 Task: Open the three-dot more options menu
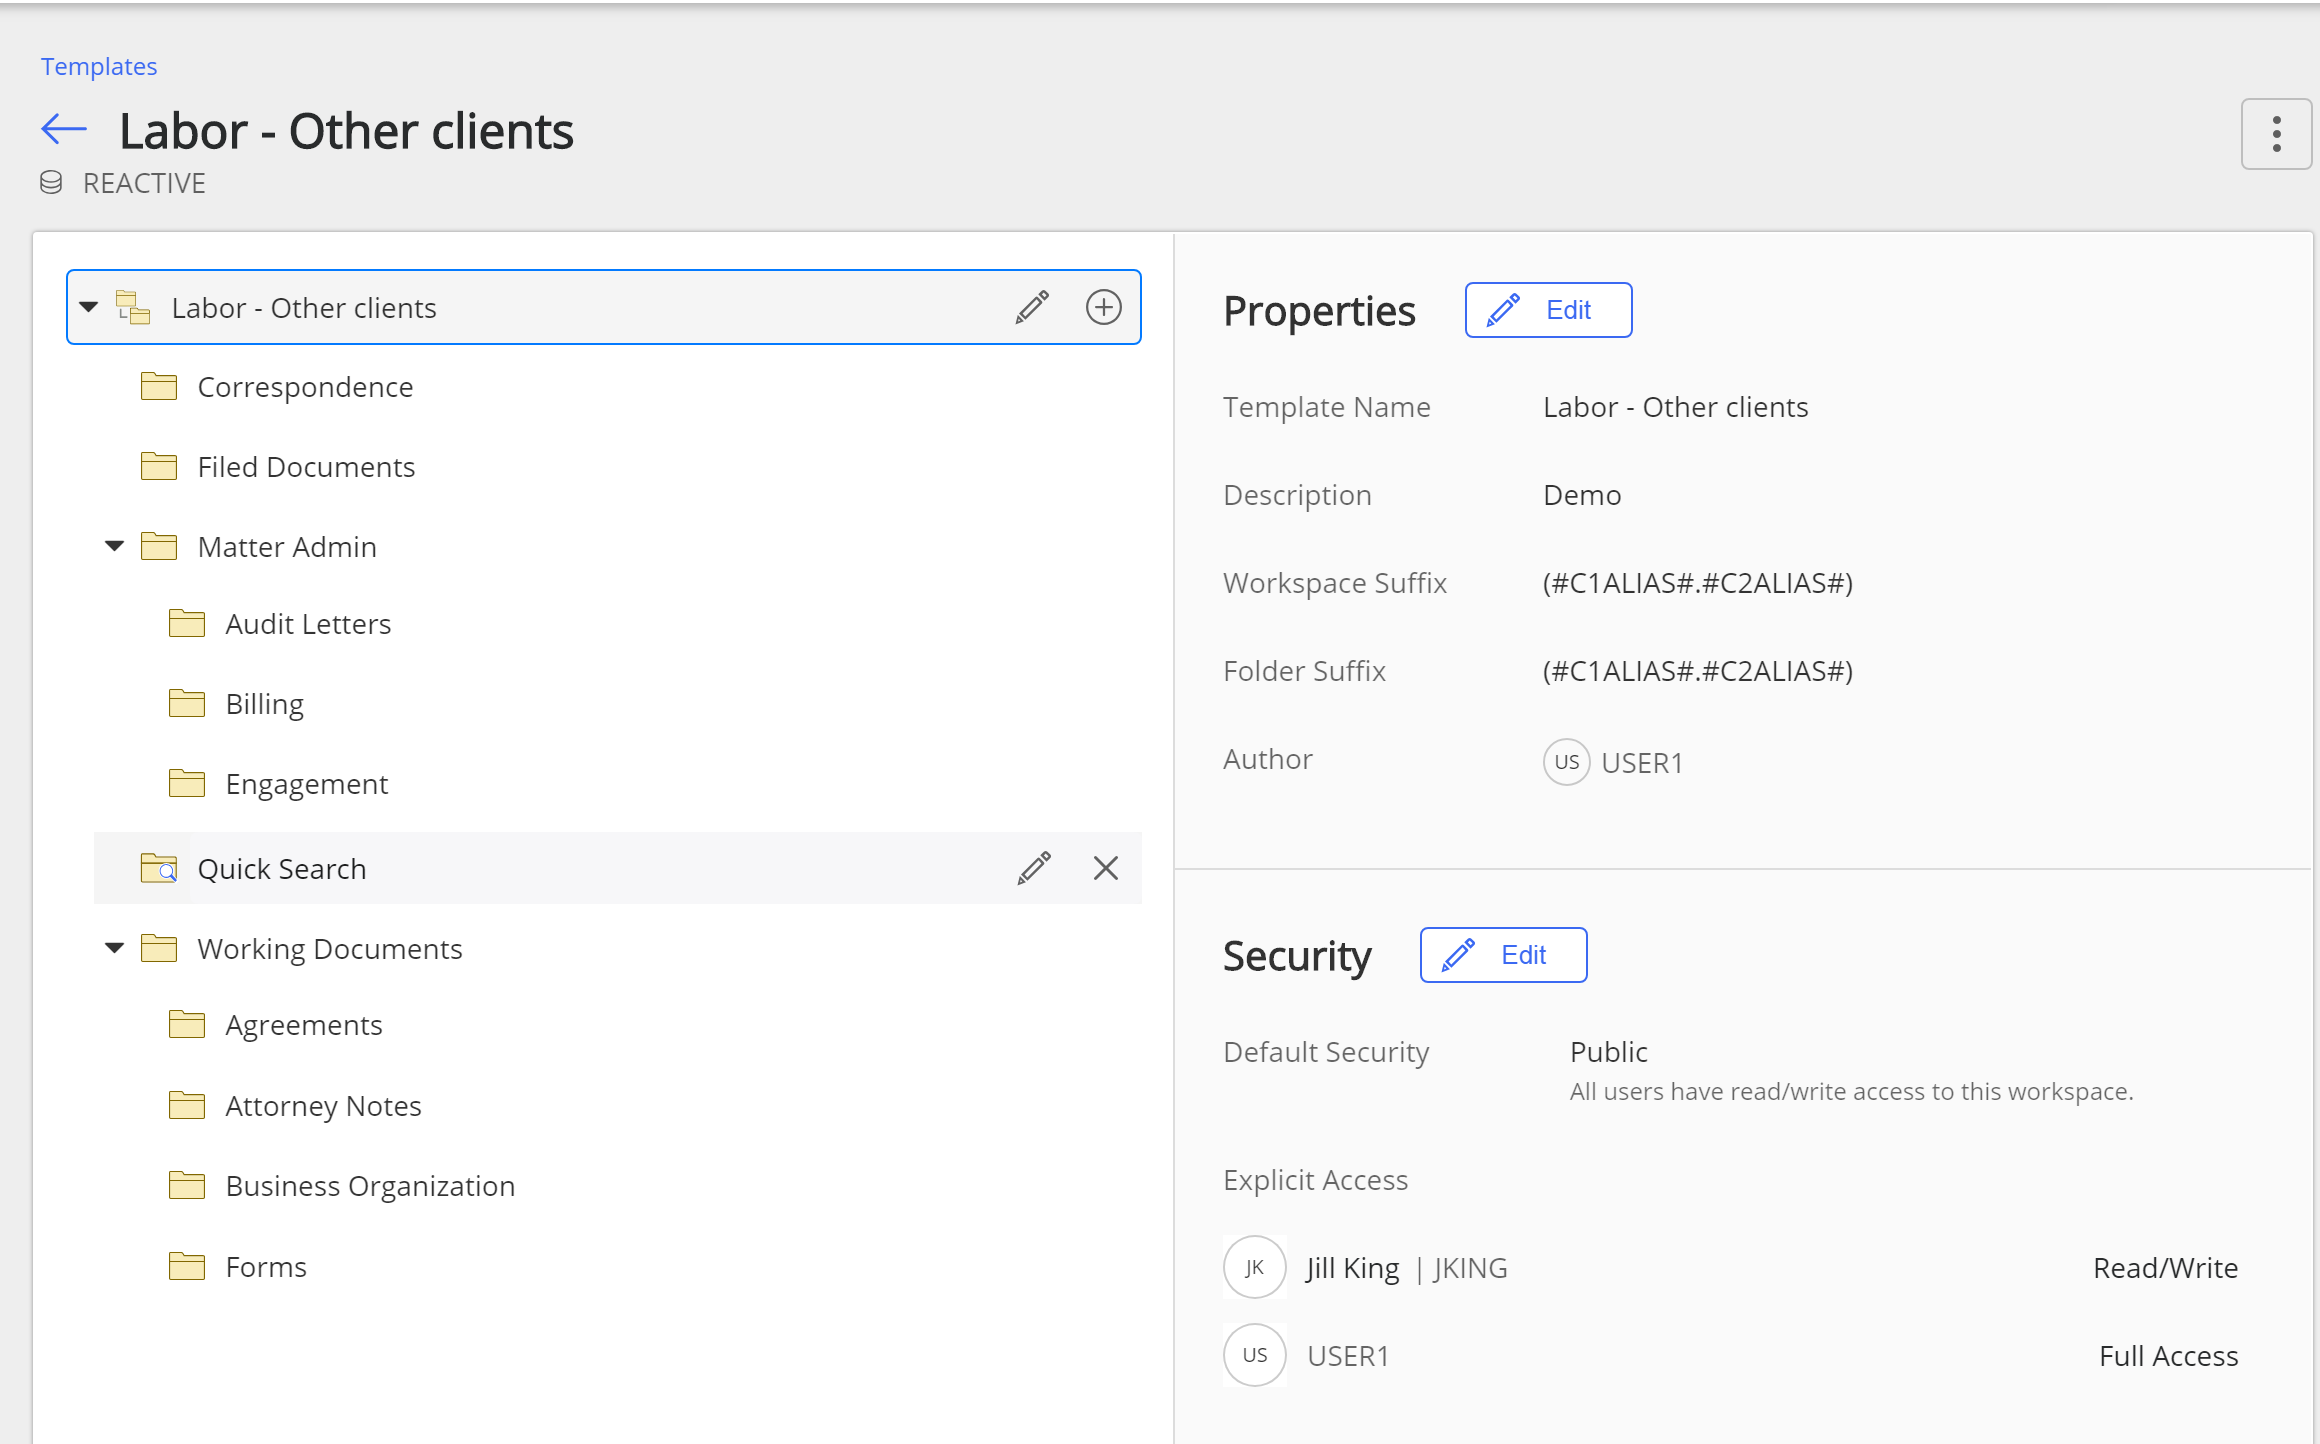(2275, 134)
